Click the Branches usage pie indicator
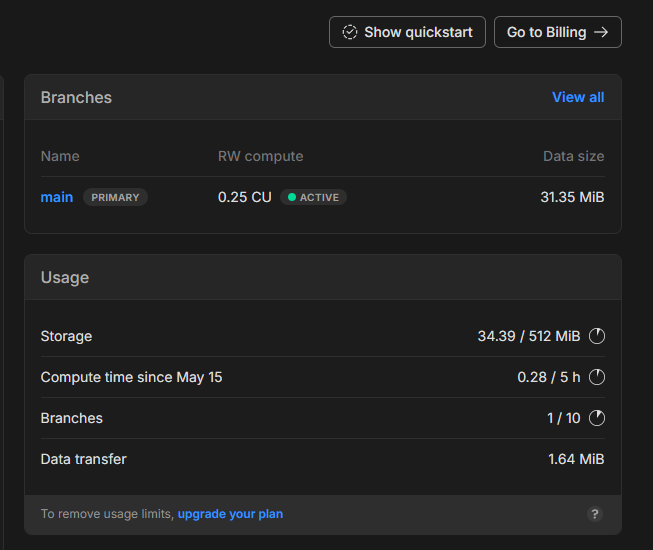The width and height of the screenshot is (653, 550). point(597,418)
